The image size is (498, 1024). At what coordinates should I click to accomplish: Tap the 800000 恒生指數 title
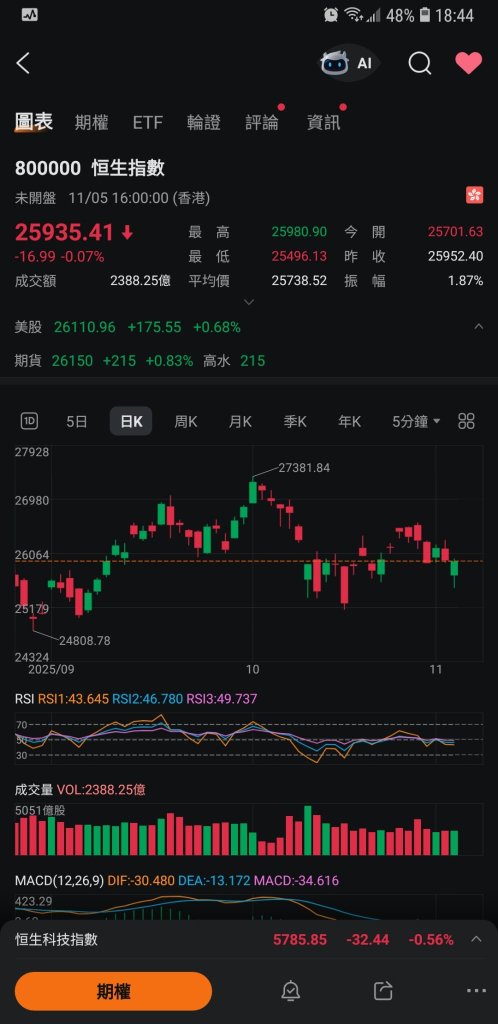(90, 168)
